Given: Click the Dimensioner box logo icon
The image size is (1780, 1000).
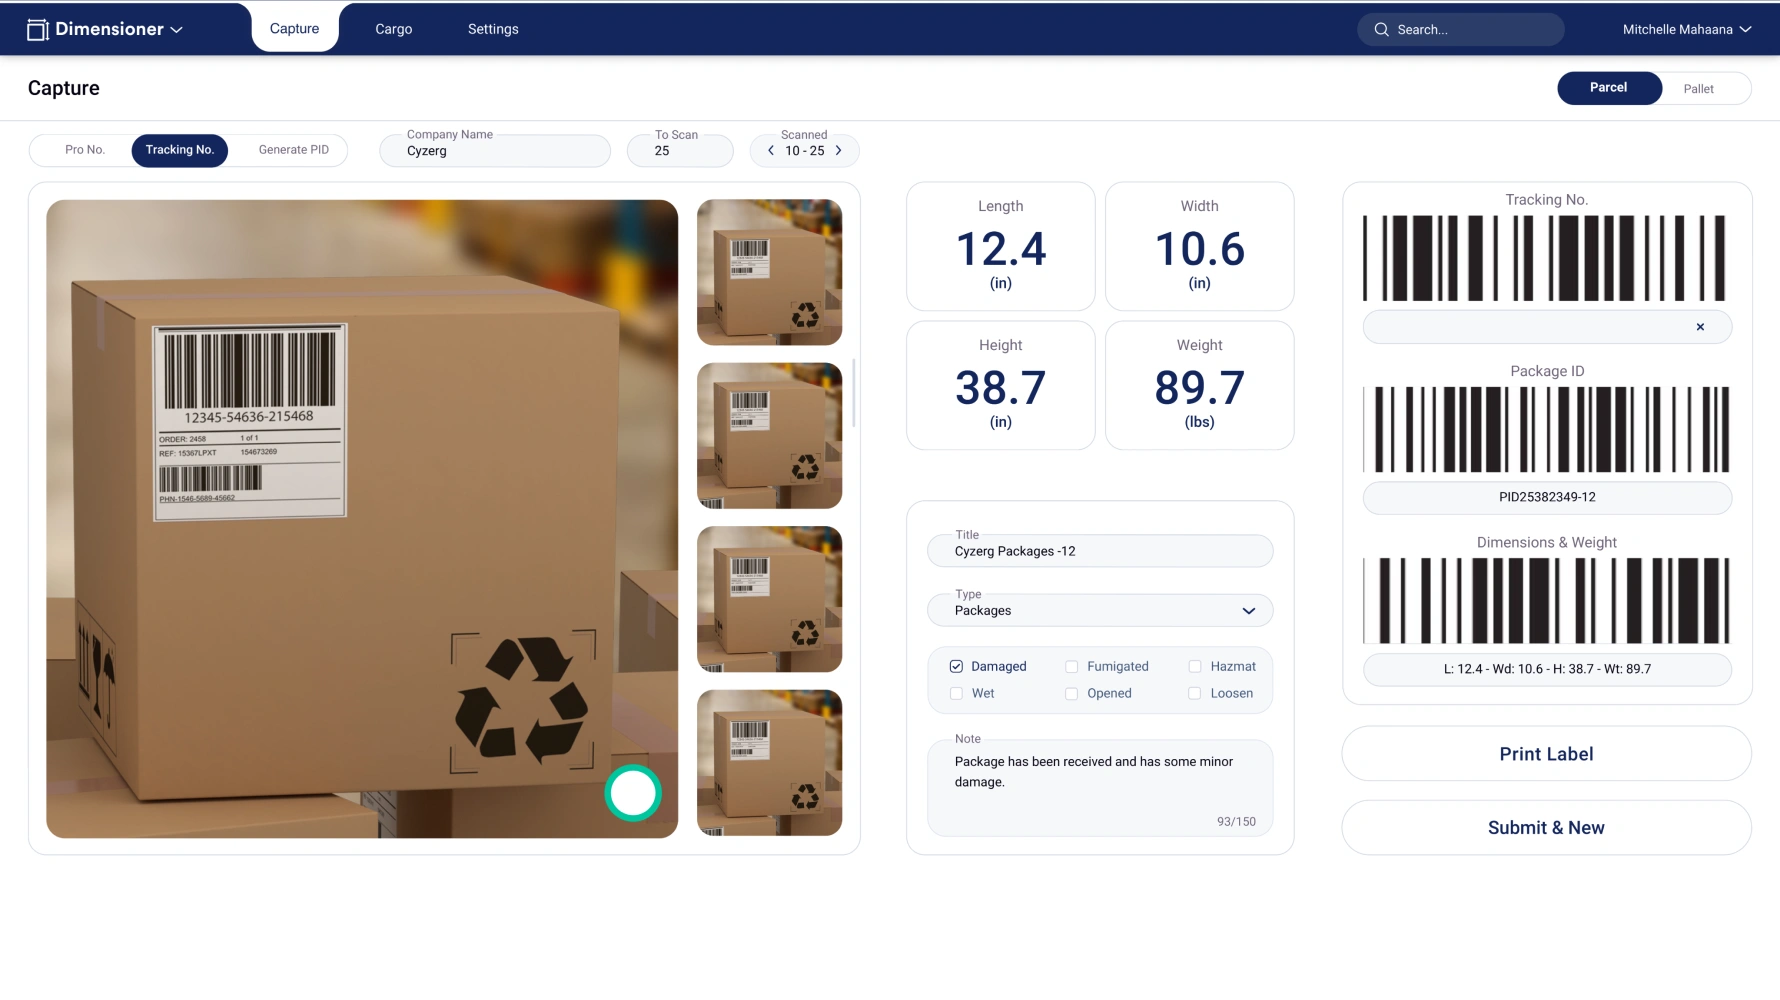Looking at the screenshot, I should click(x=38, y=30).
